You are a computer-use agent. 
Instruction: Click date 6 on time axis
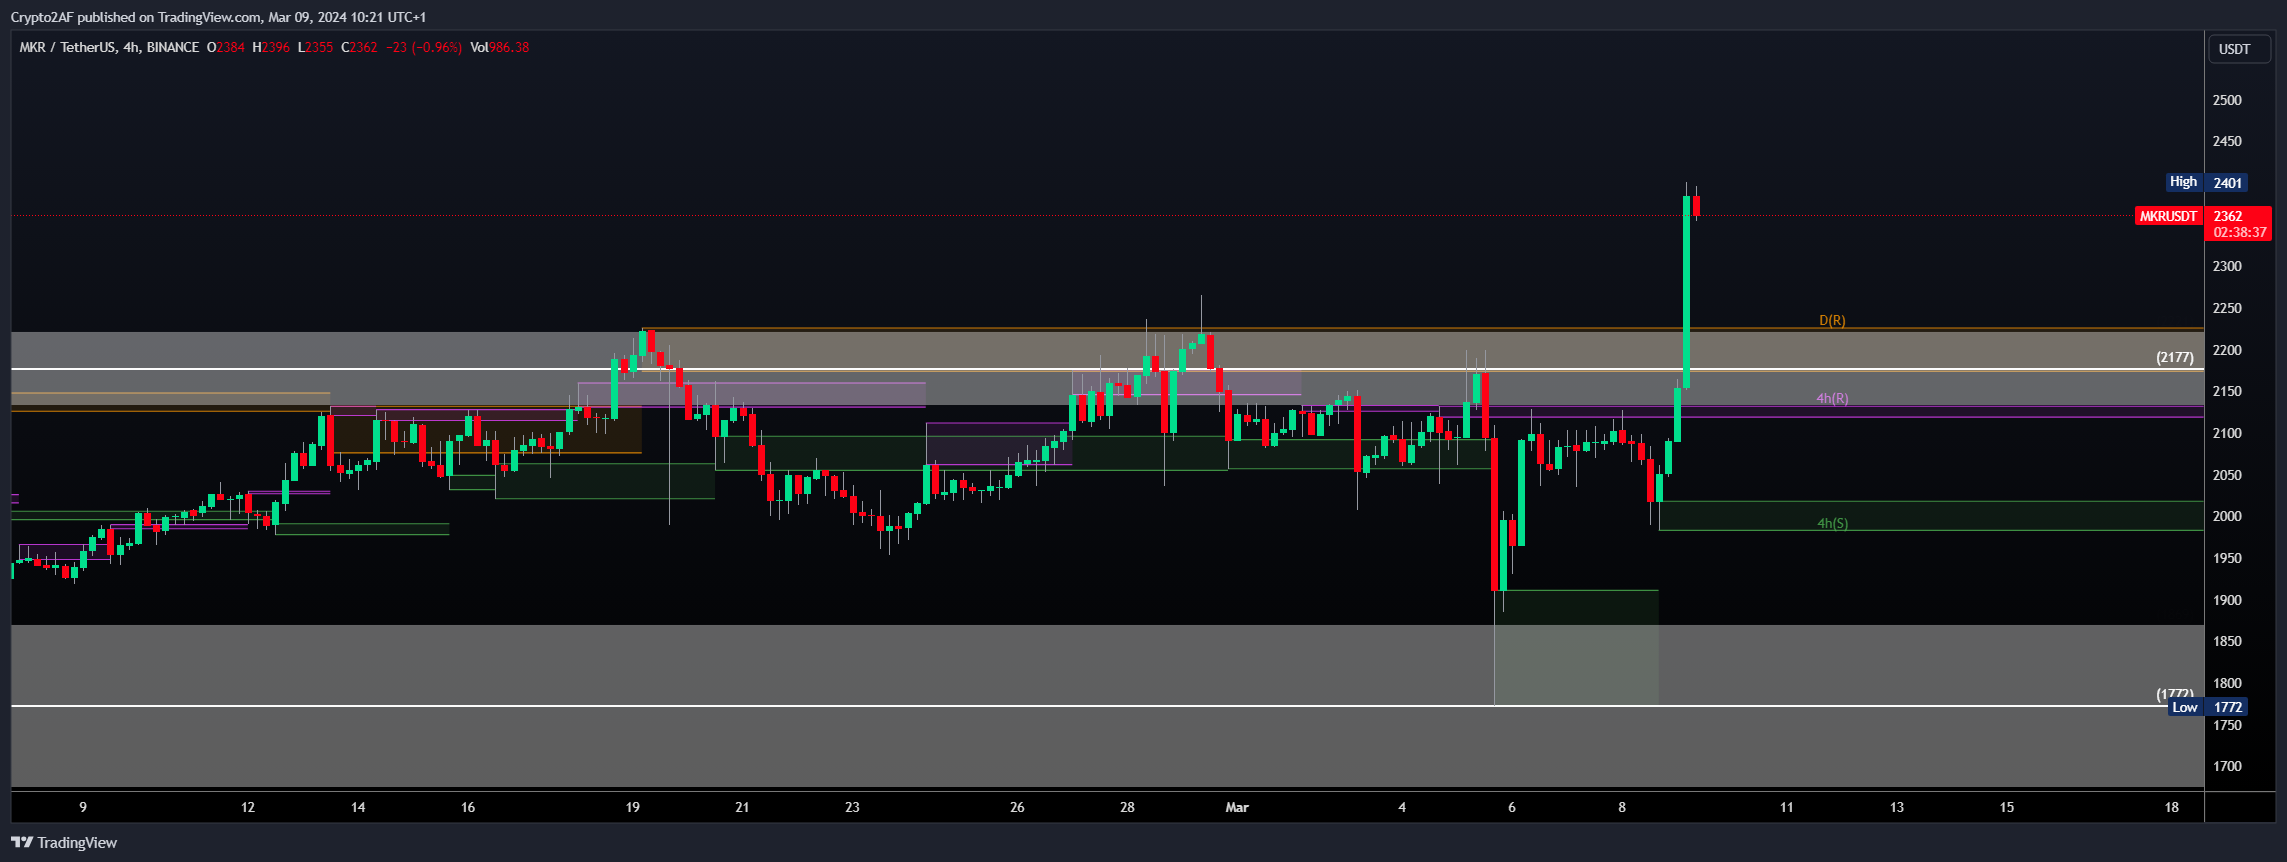coord(1512,808)
